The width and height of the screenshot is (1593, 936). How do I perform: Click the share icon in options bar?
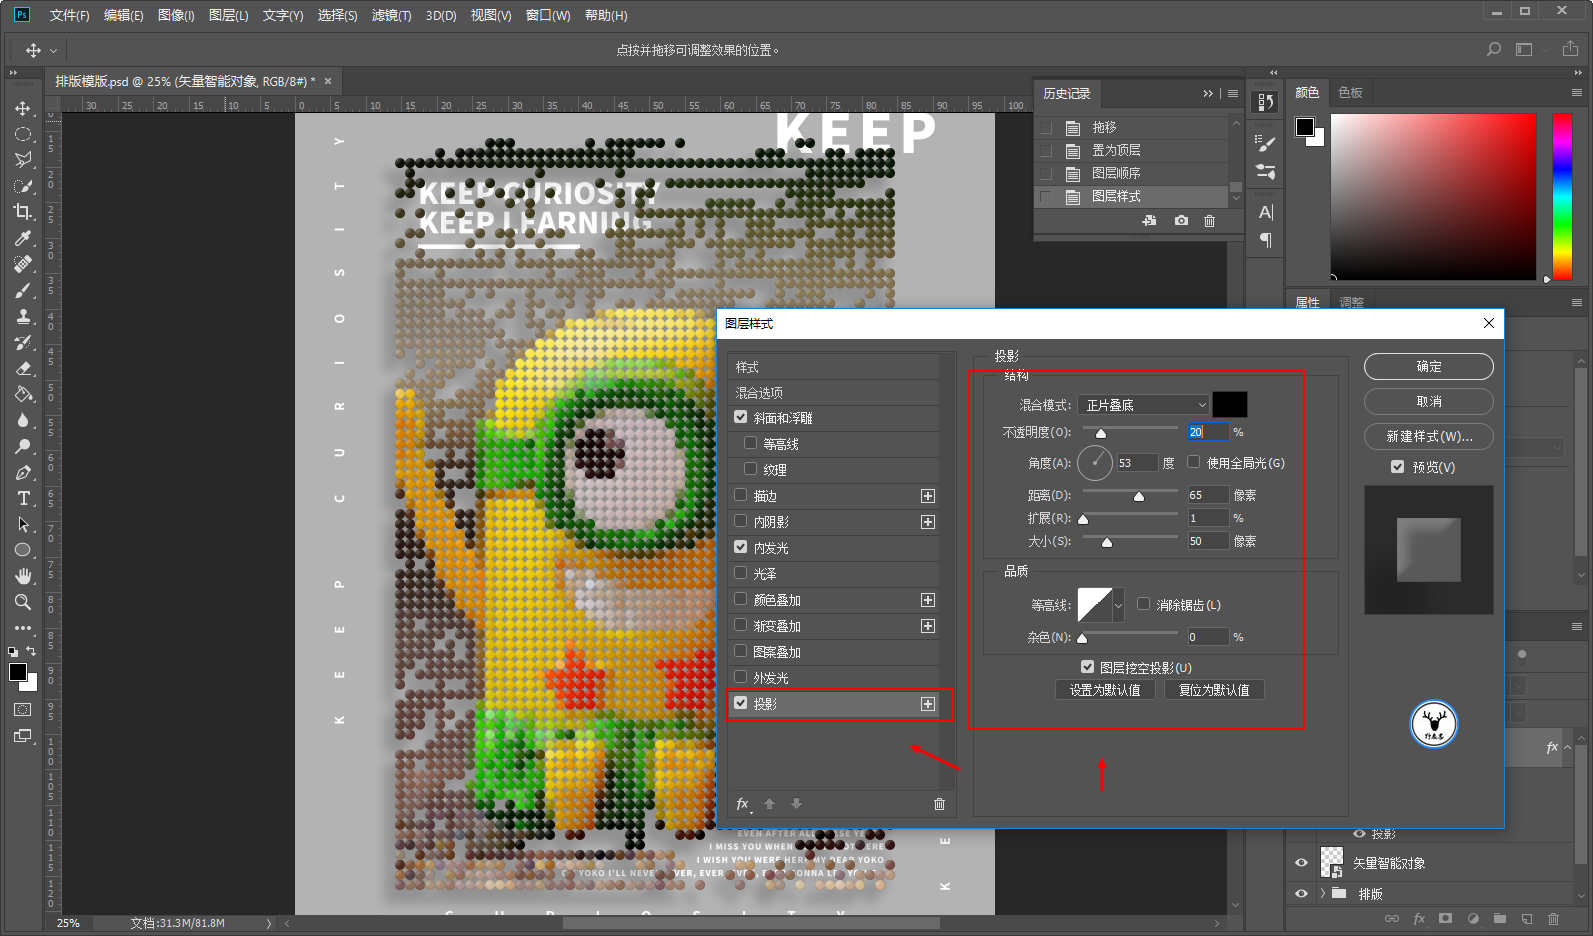click(x=1570, y=49)
